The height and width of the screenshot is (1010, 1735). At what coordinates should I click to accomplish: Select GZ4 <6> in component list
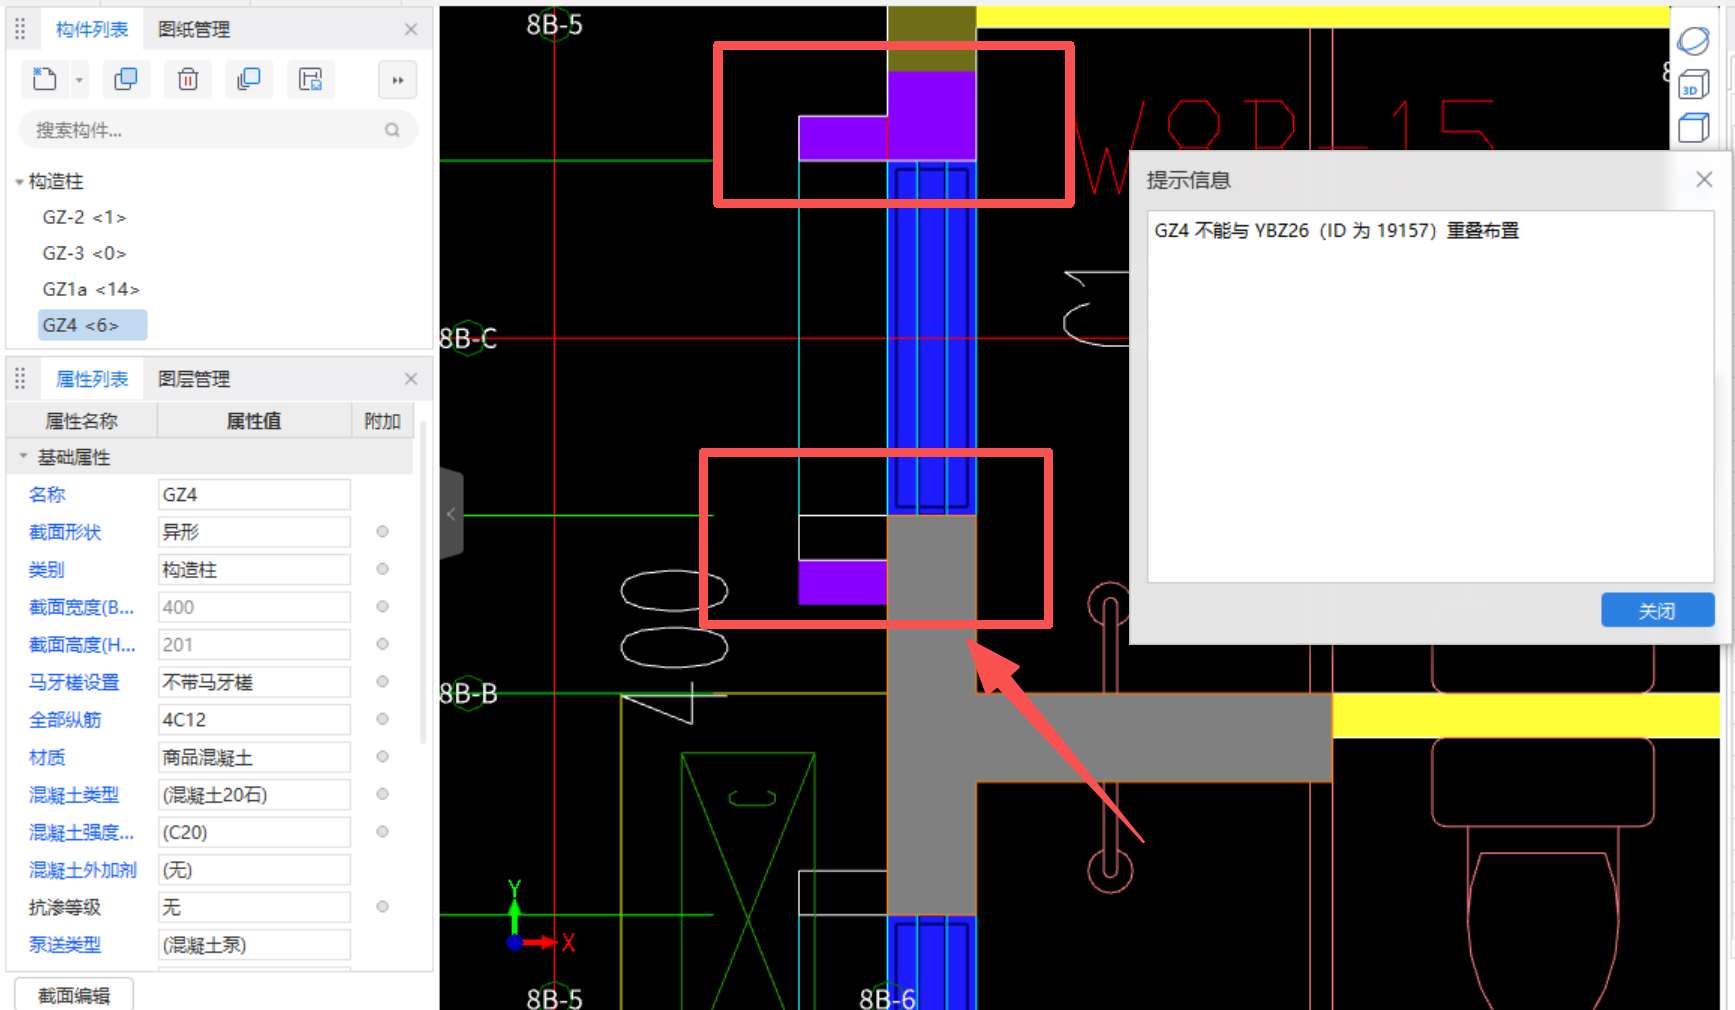pos(92,325)
